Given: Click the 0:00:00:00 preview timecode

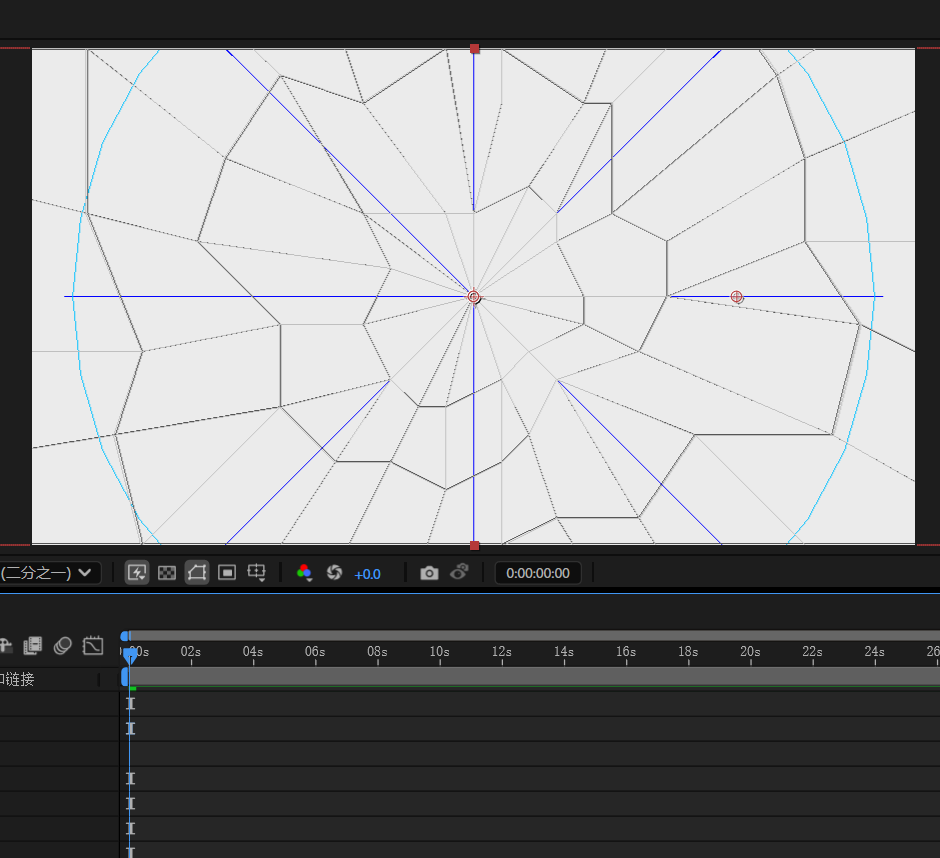Looking at the screenshot, I should [x=538, y=573].
